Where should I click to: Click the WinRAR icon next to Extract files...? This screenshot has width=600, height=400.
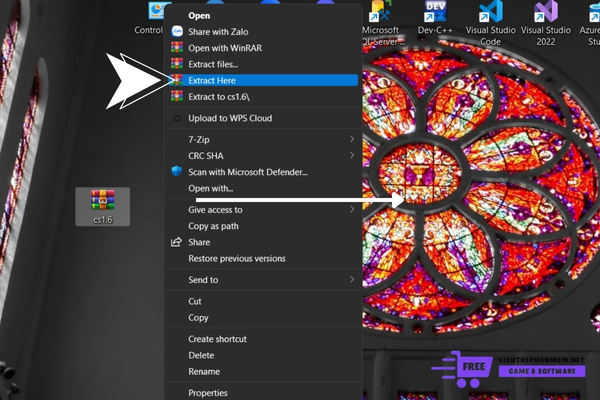[177, 64]
